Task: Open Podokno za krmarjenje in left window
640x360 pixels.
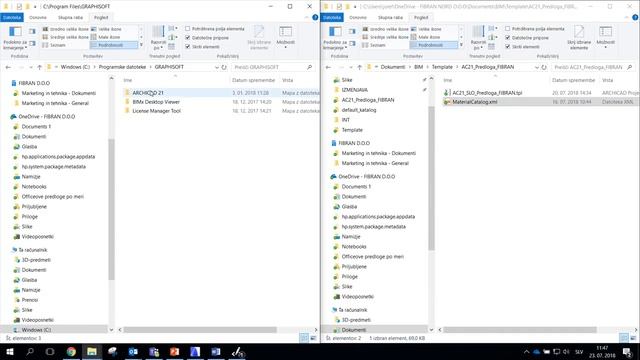Action: point(15,38)
